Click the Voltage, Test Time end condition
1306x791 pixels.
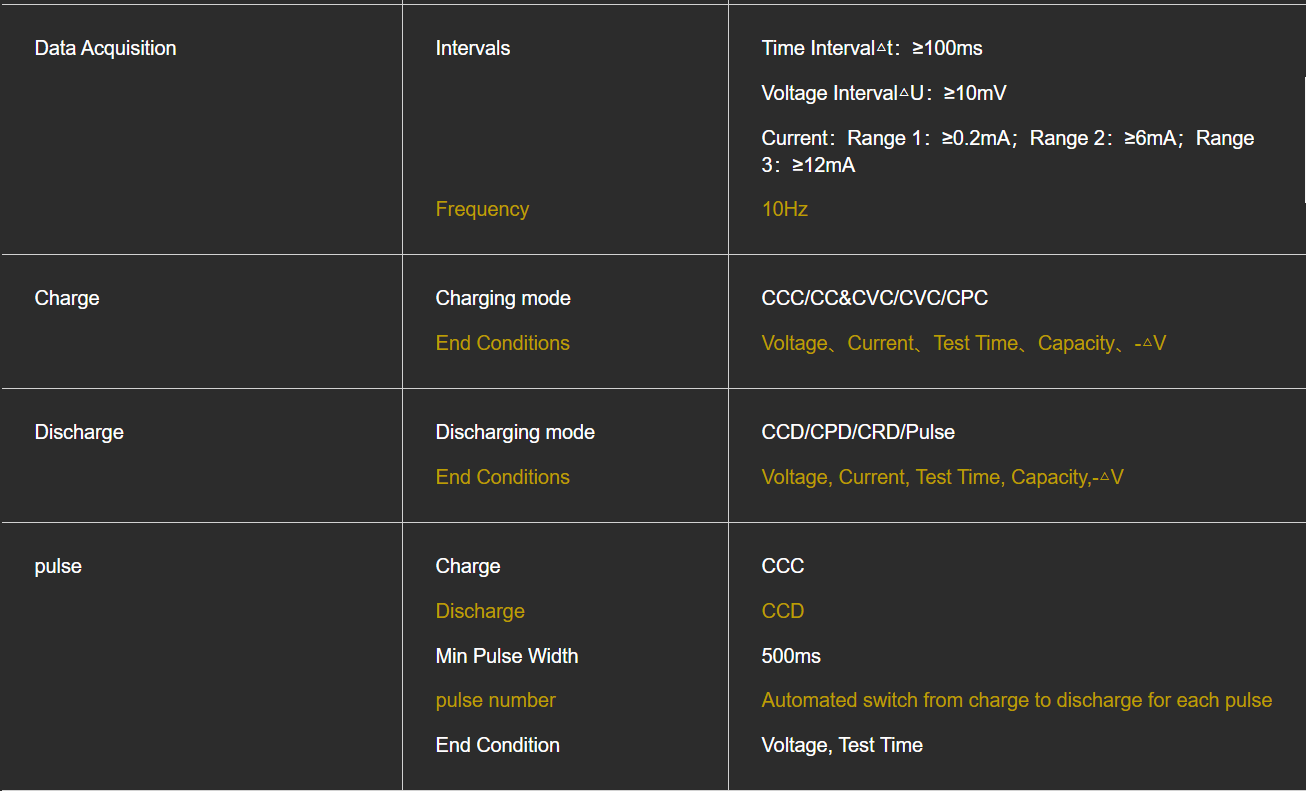coord(842,745)
